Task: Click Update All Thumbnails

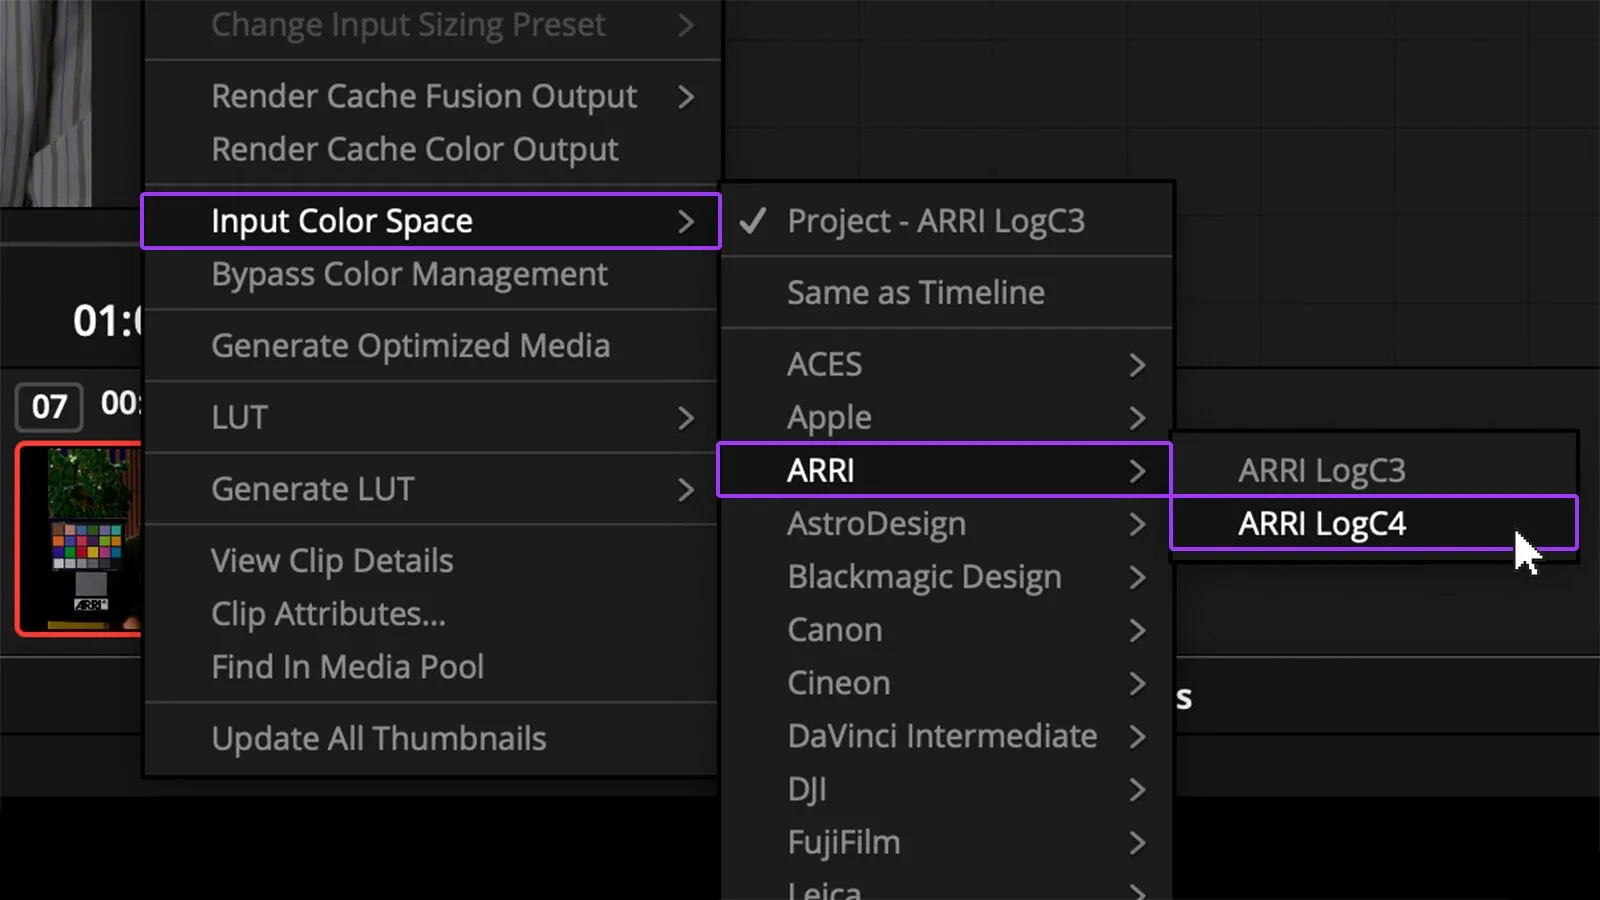Action: tap(431, 739)
